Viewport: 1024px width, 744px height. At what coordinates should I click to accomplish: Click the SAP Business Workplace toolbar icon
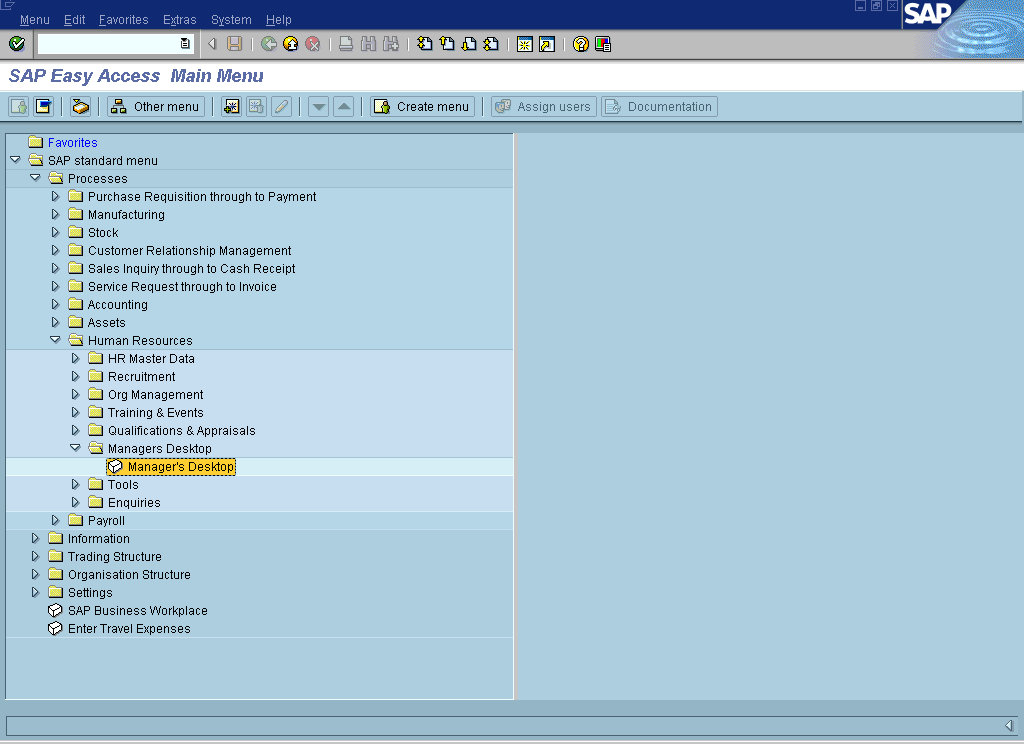click(x=80, y=106)
